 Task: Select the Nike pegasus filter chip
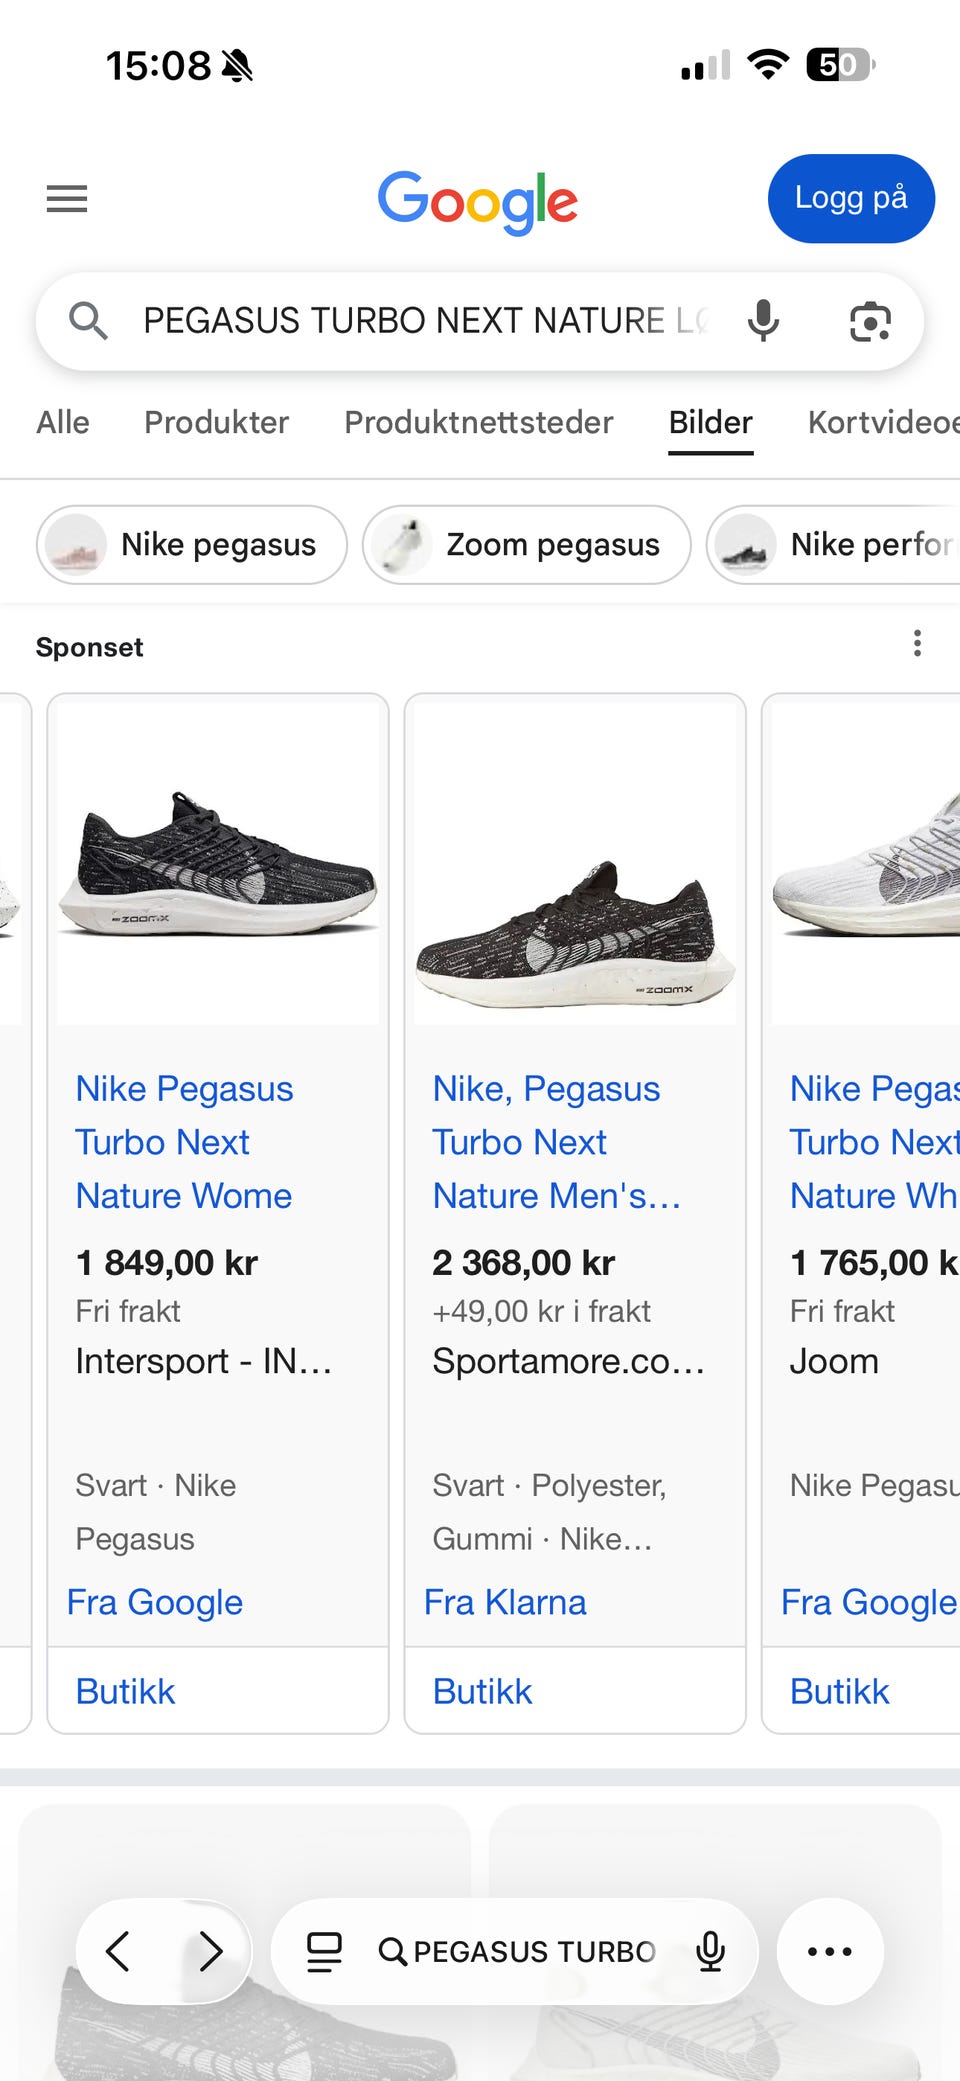[x=192, y=545]
